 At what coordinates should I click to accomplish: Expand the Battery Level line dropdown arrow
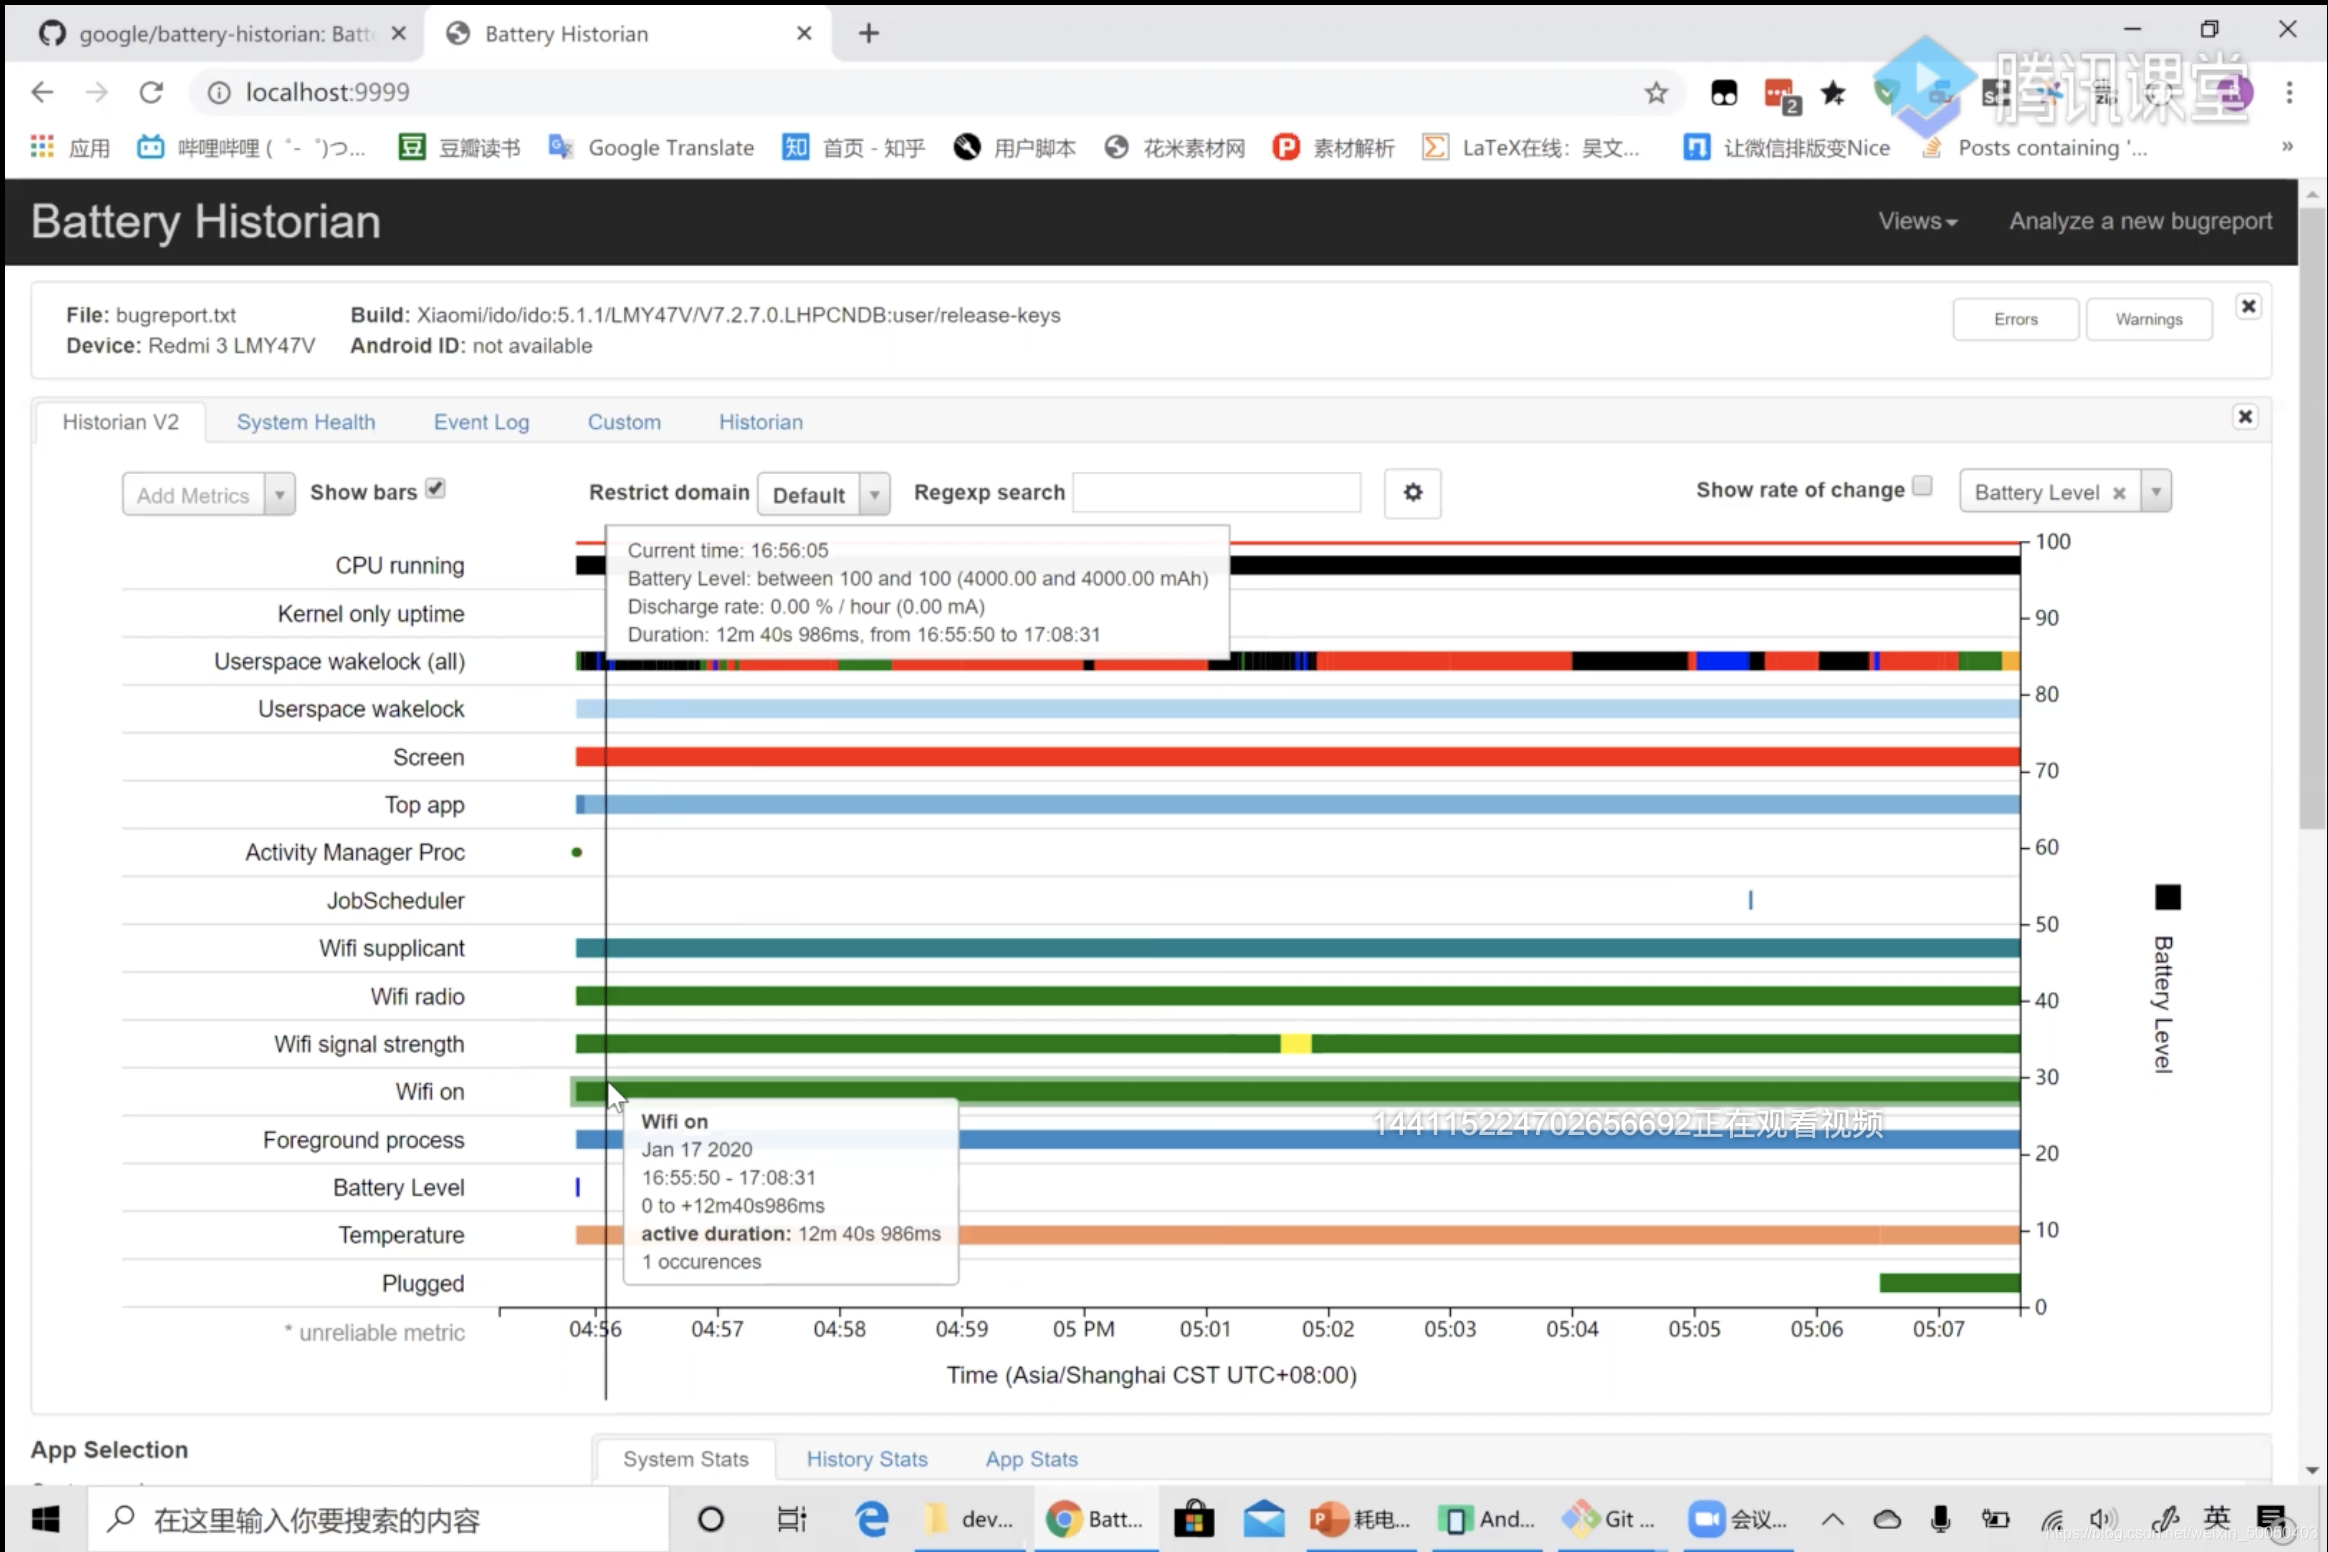2157,492
